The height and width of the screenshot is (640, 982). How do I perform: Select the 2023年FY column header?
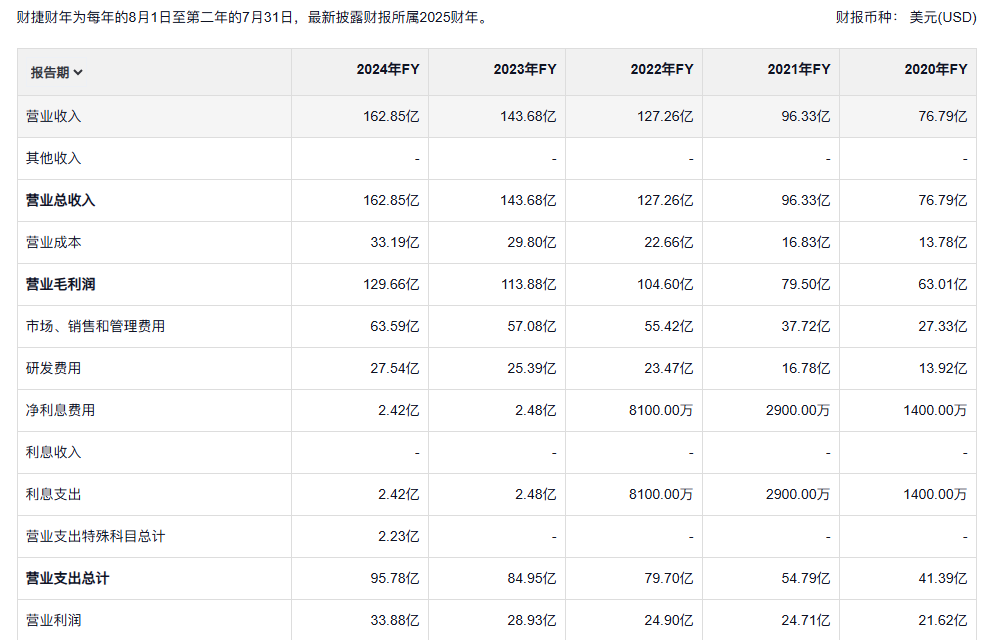coord(525,70)
